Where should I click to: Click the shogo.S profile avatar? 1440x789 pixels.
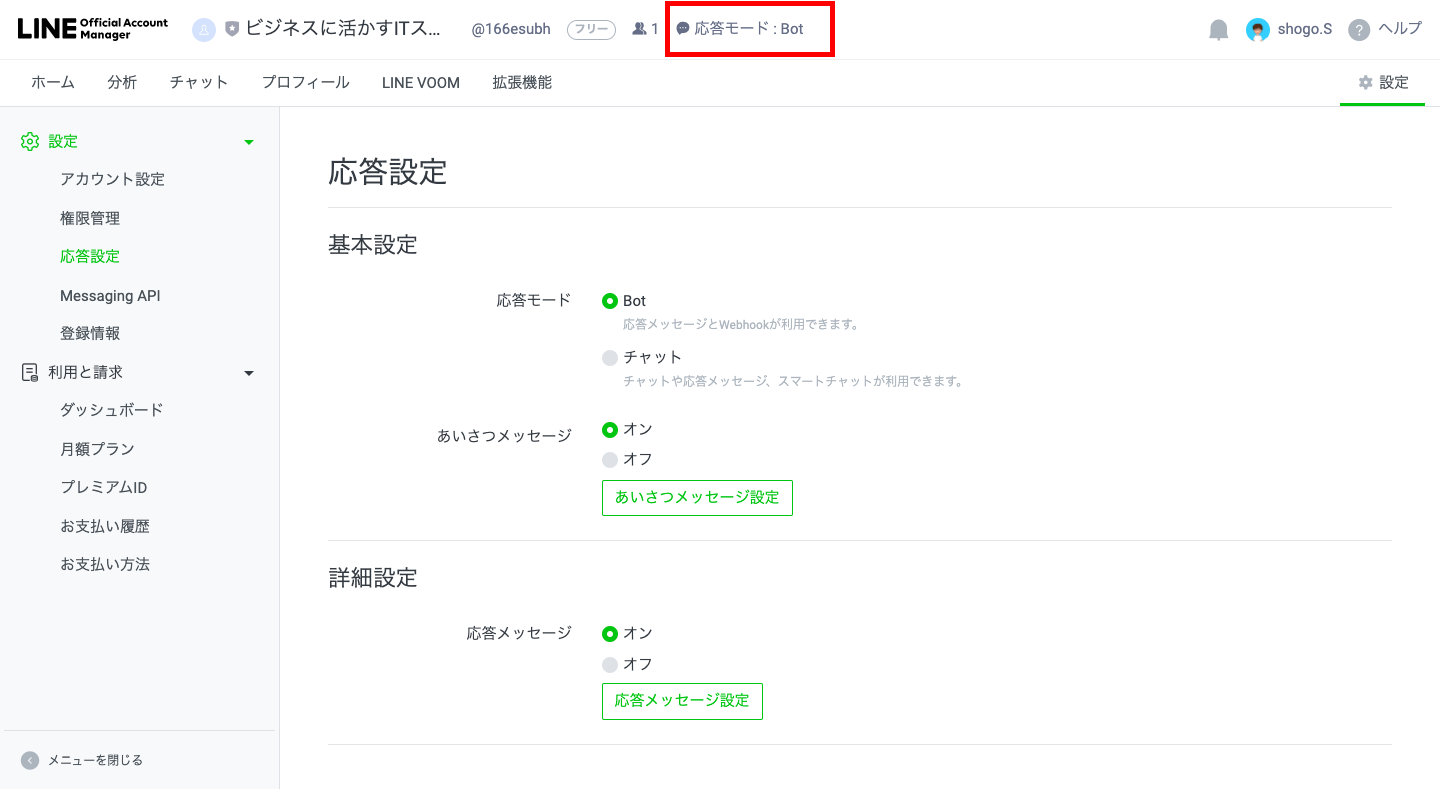point(1258,29)
